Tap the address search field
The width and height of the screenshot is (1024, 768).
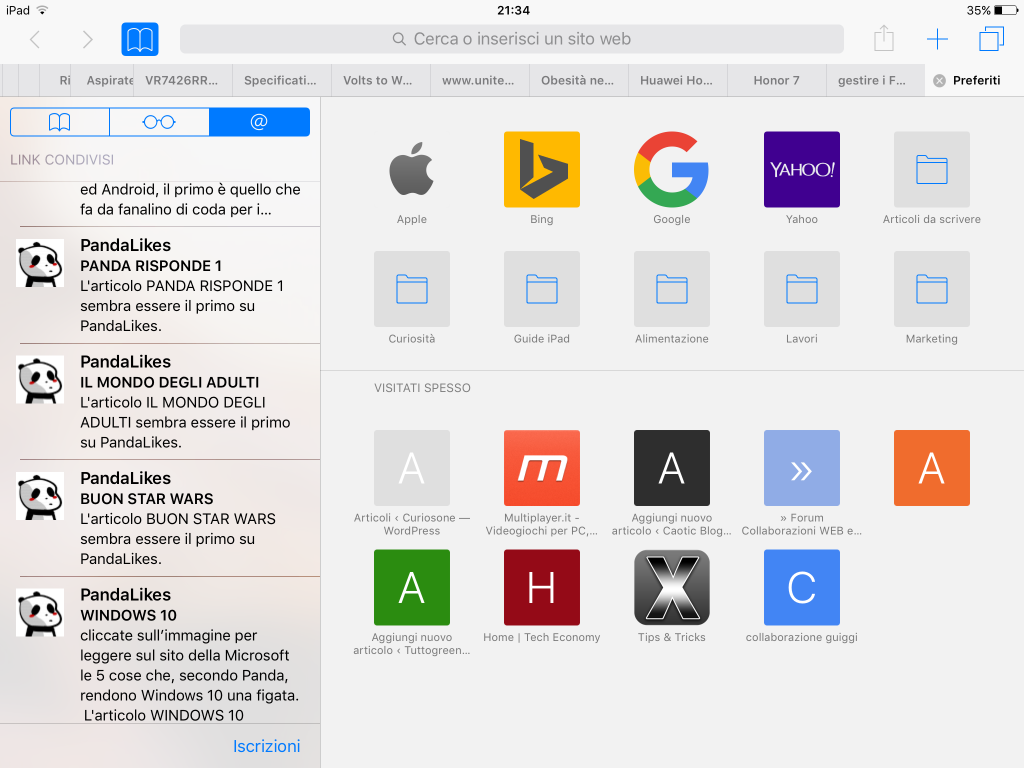[x=511, y=39]
